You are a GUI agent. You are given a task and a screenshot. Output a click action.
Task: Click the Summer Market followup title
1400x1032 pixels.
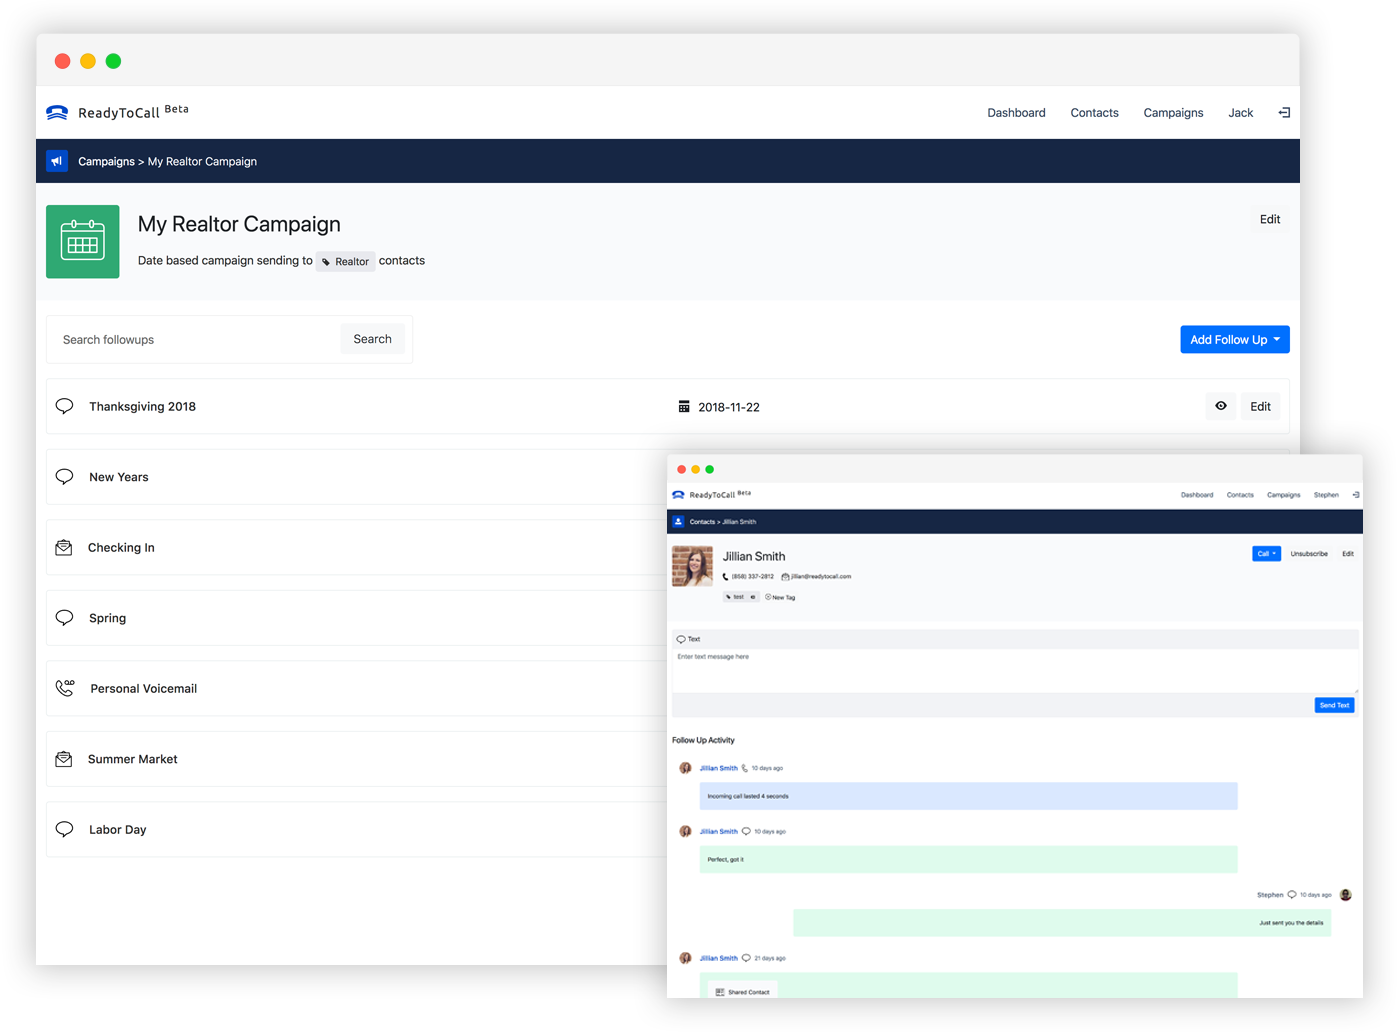click(x=132, y=759)
